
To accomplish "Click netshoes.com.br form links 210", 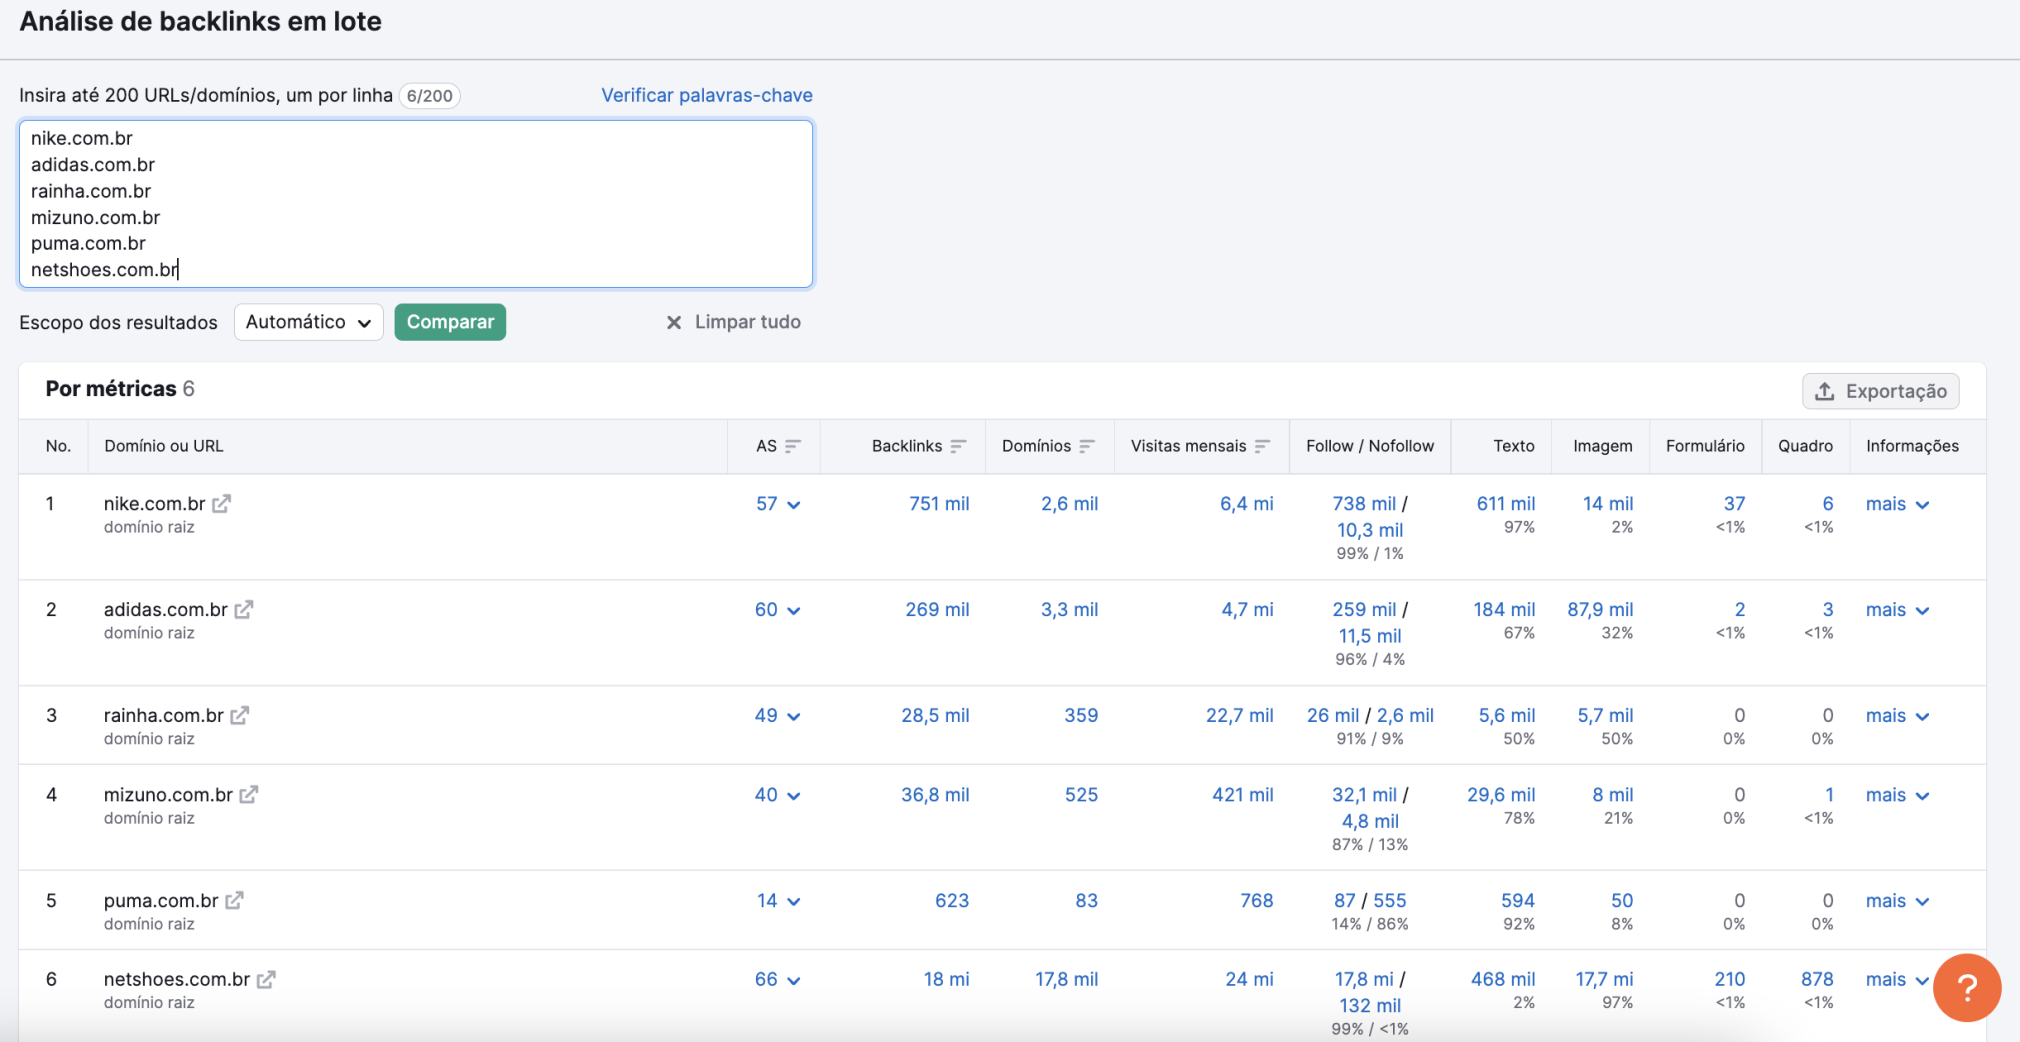I will [x=1730, y=980].
